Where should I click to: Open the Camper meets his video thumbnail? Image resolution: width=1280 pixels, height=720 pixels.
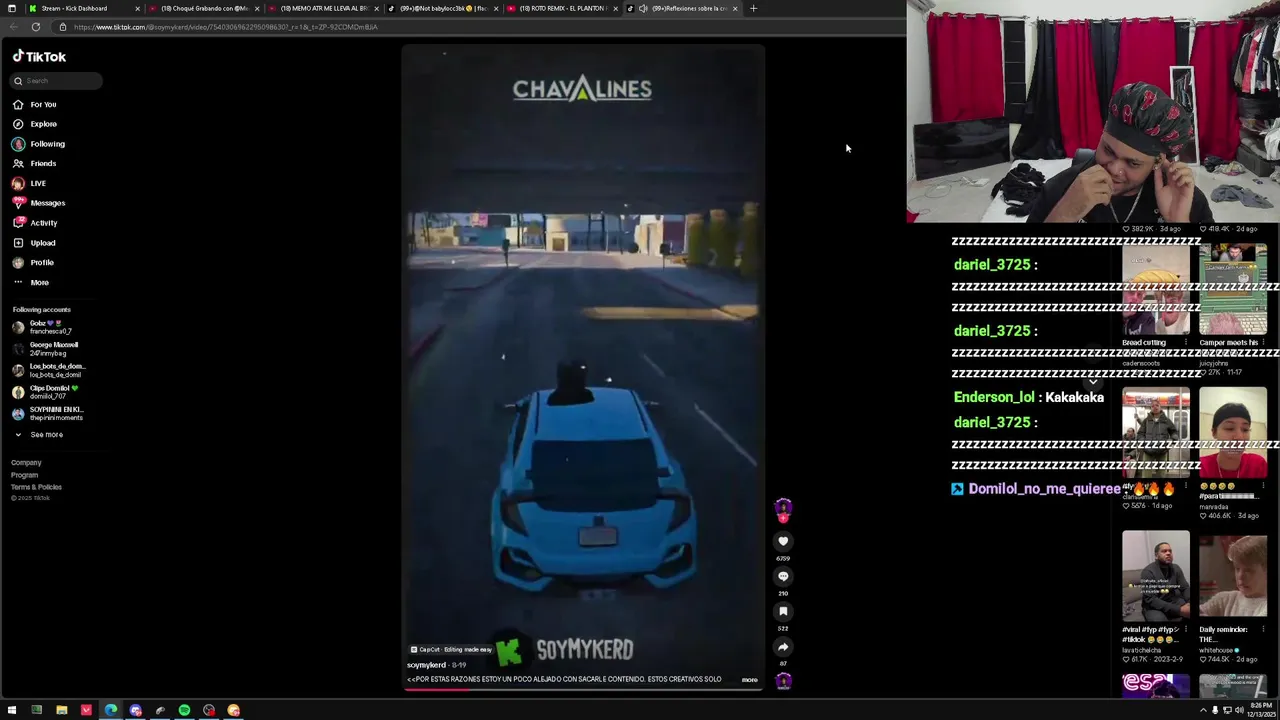coord(1232,290)
